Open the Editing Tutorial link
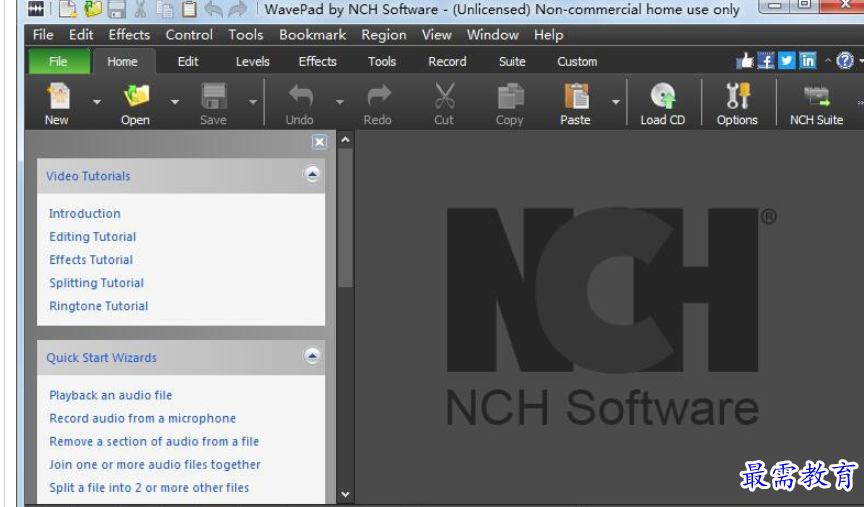Screen dimensions: 864x507 coord(93,237)
